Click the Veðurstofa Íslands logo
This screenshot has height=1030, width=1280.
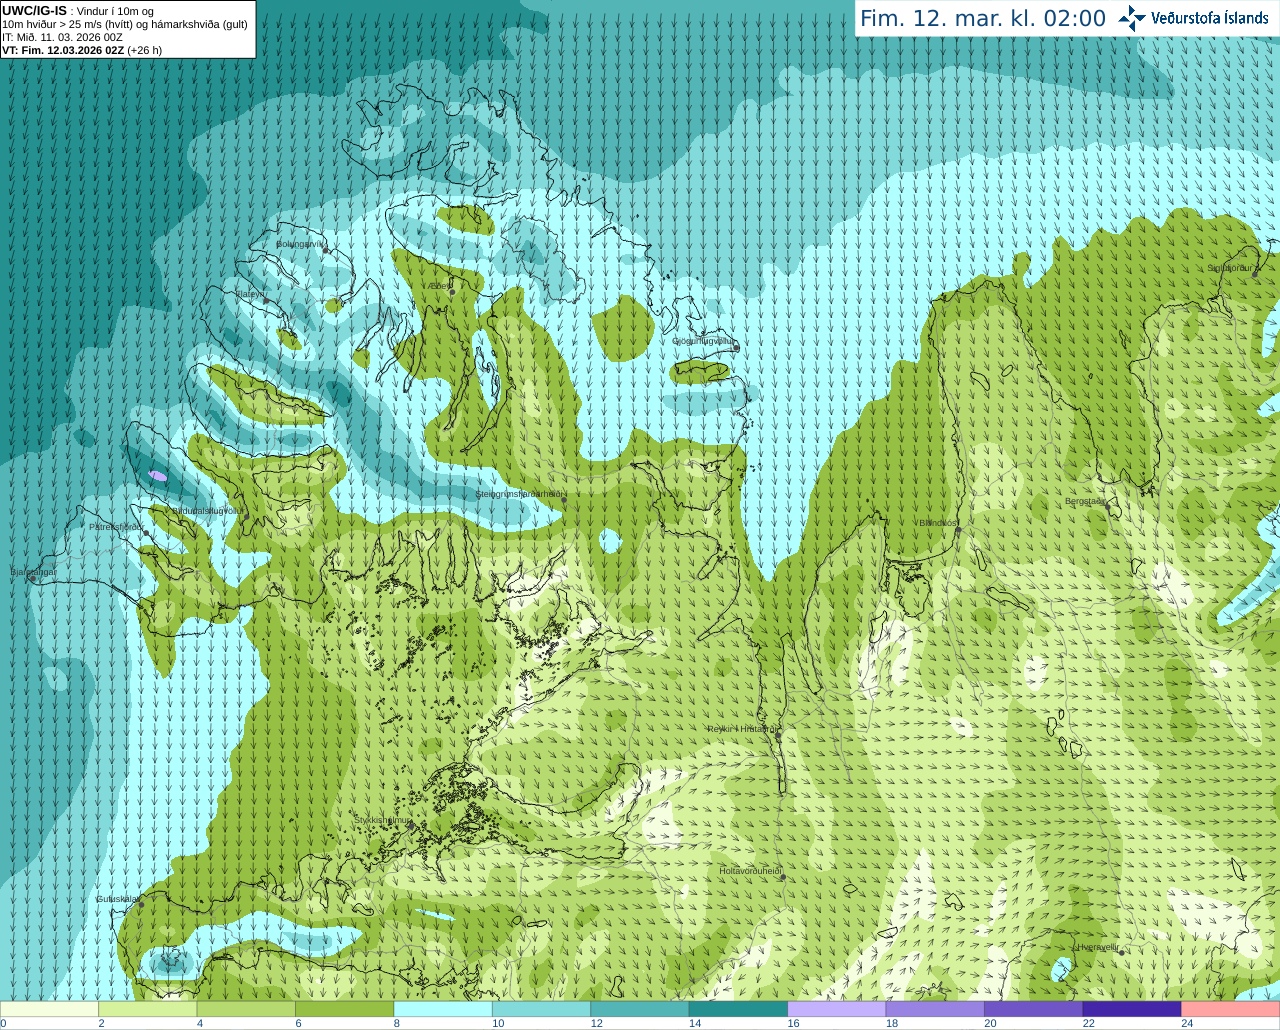pyautogui.click(x=1193, y=18)
